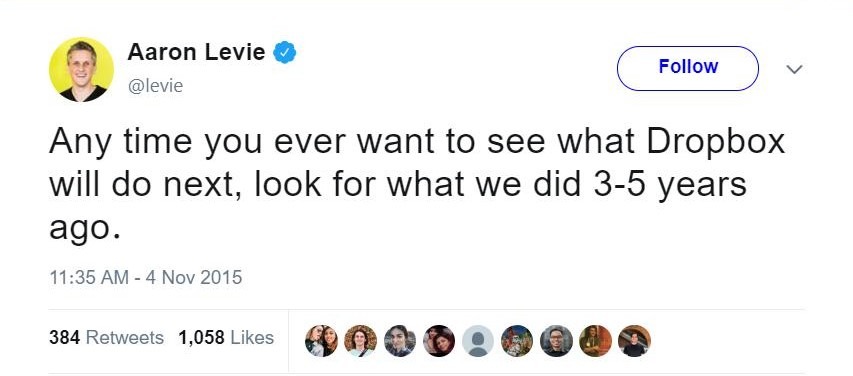Follow Aaron Levie using the Follow button
This screenshot has height=376, width=853.
coord(688,68)
